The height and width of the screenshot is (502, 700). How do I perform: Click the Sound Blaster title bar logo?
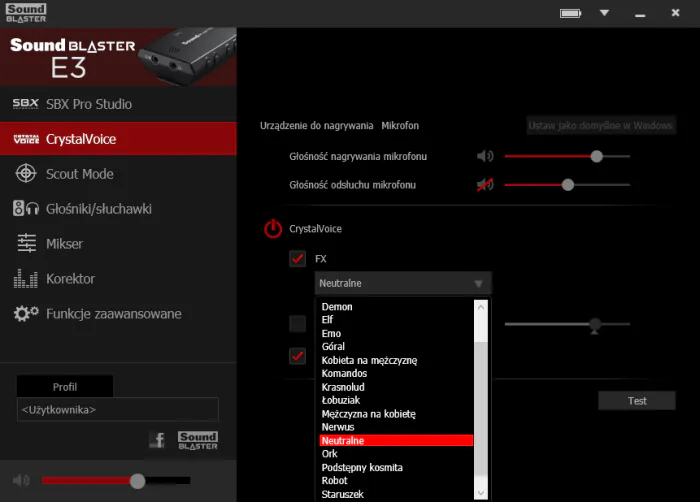click(x=26, y=13)
